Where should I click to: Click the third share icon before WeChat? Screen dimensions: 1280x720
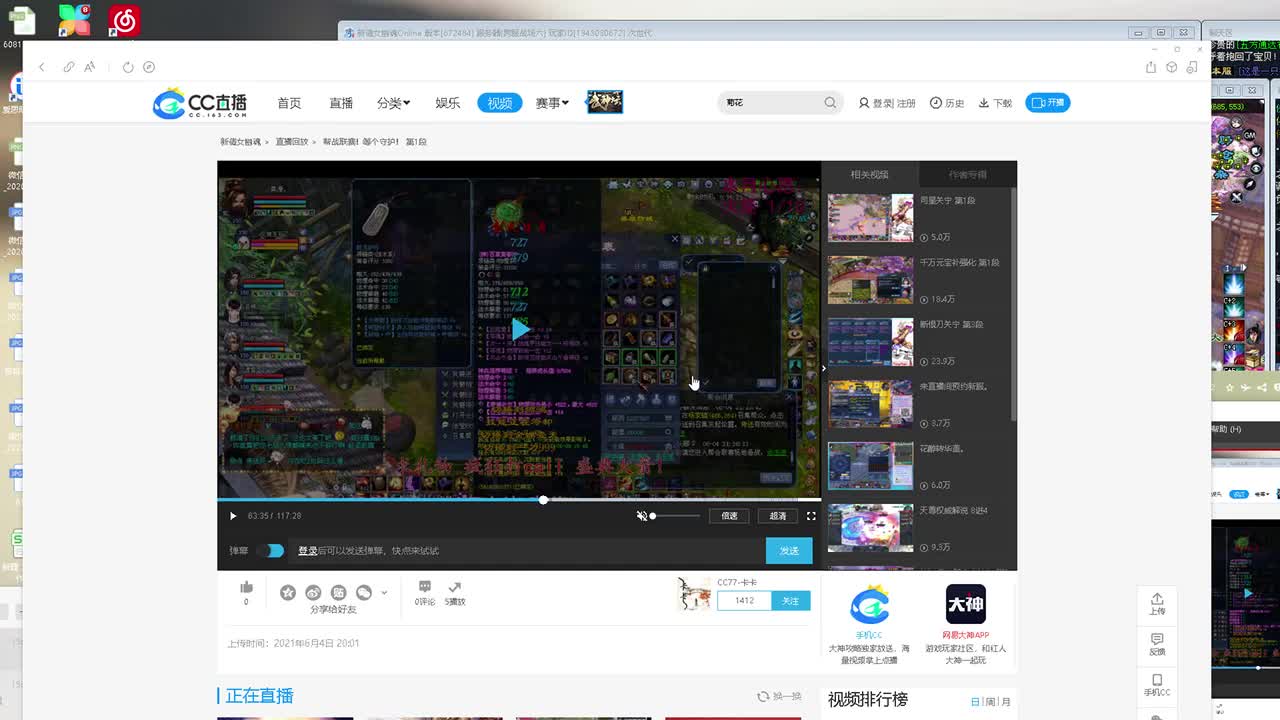[338, 593]
